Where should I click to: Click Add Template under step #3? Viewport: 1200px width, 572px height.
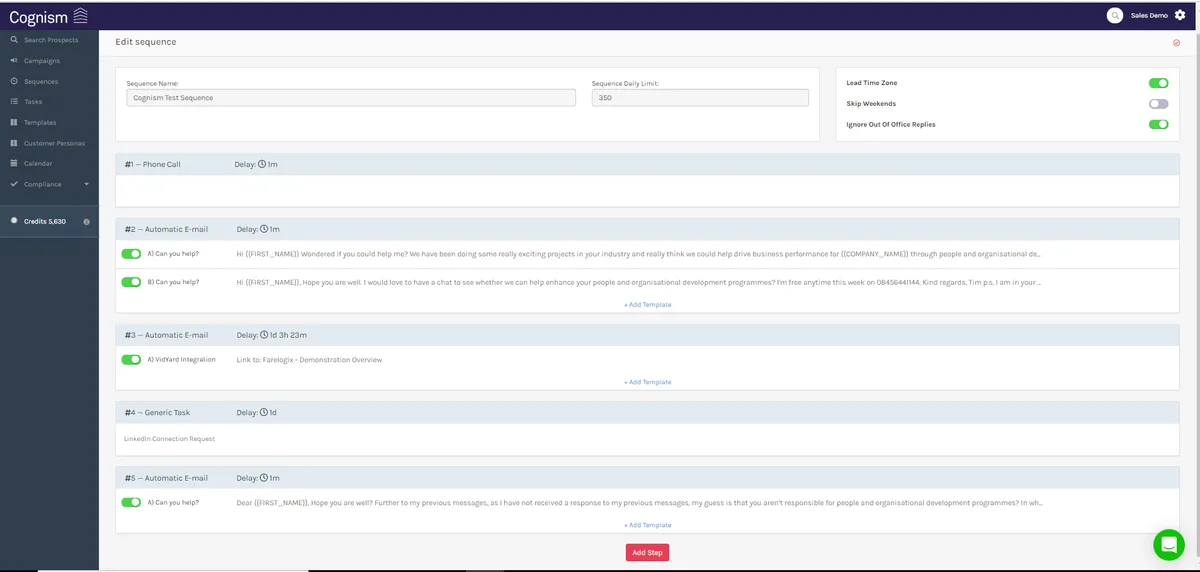pyautogui.click(x=647, y=382)
